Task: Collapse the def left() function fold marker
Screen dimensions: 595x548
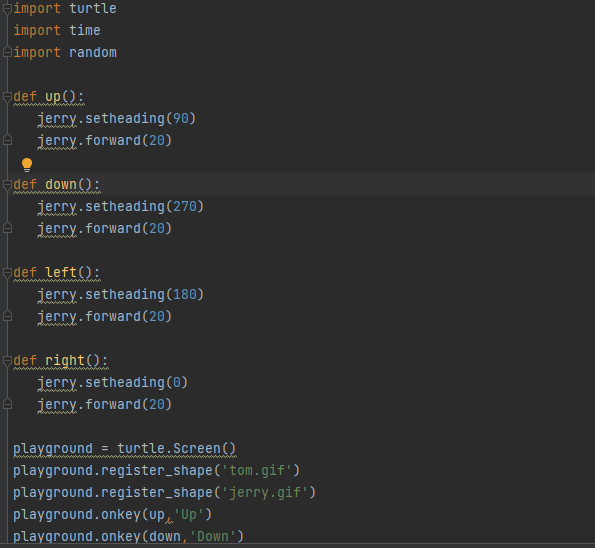Action: click(x=7, y=273)
